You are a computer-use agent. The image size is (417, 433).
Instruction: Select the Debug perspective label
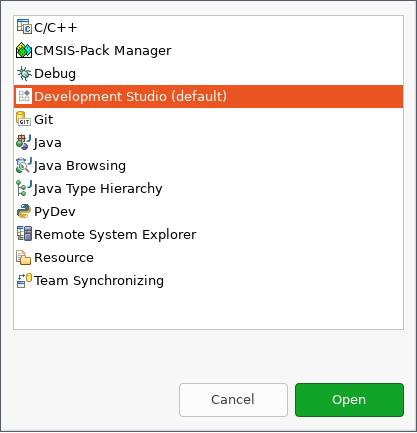[x=55, y=74]
